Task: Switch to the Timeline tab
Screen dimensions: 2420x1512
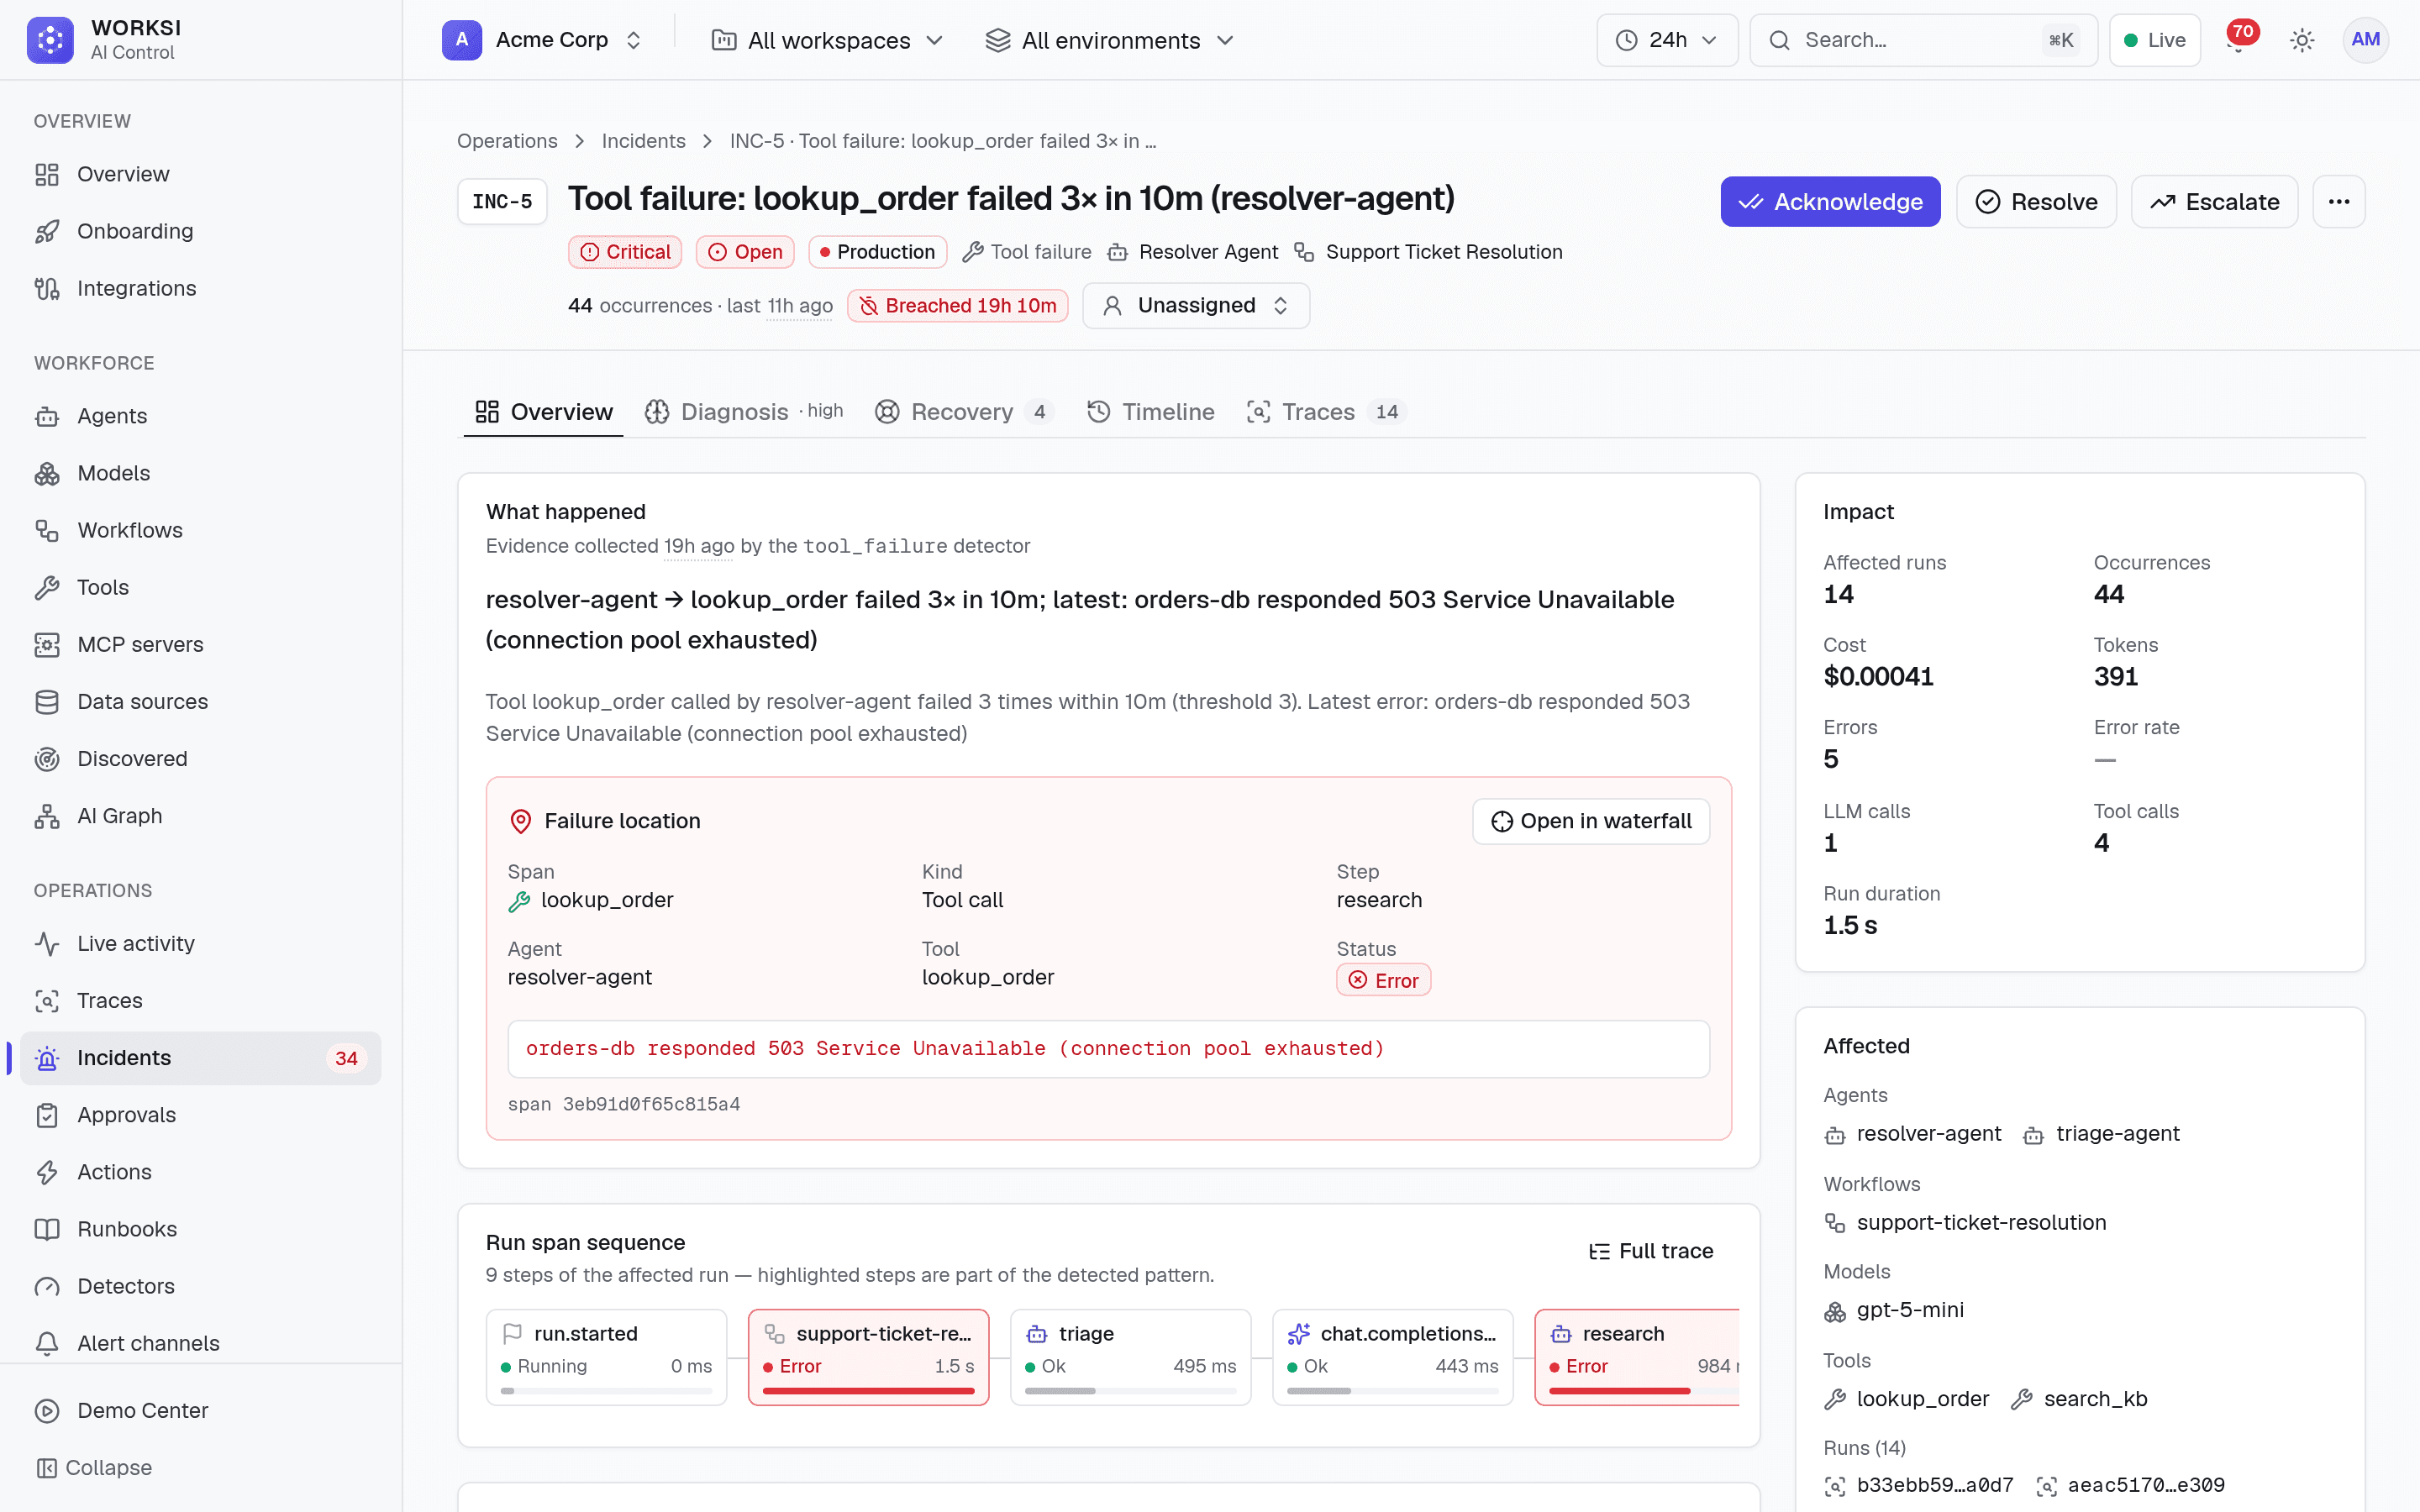Action: pyautogui.click(x=1151, y=412)
